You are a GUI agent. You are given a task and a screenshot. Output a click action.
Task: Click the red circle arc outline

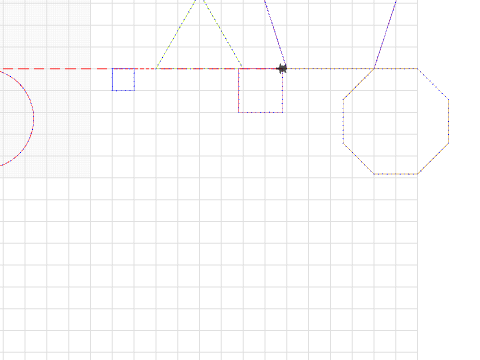(x=17, y=118)
